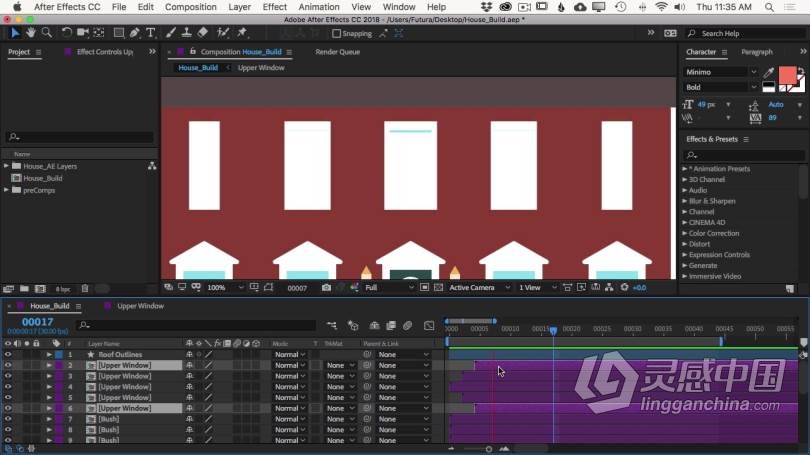Expand the Blur & Sharpen effects category
The height and width of the screenshot is (455, 810).
point(685,201)
